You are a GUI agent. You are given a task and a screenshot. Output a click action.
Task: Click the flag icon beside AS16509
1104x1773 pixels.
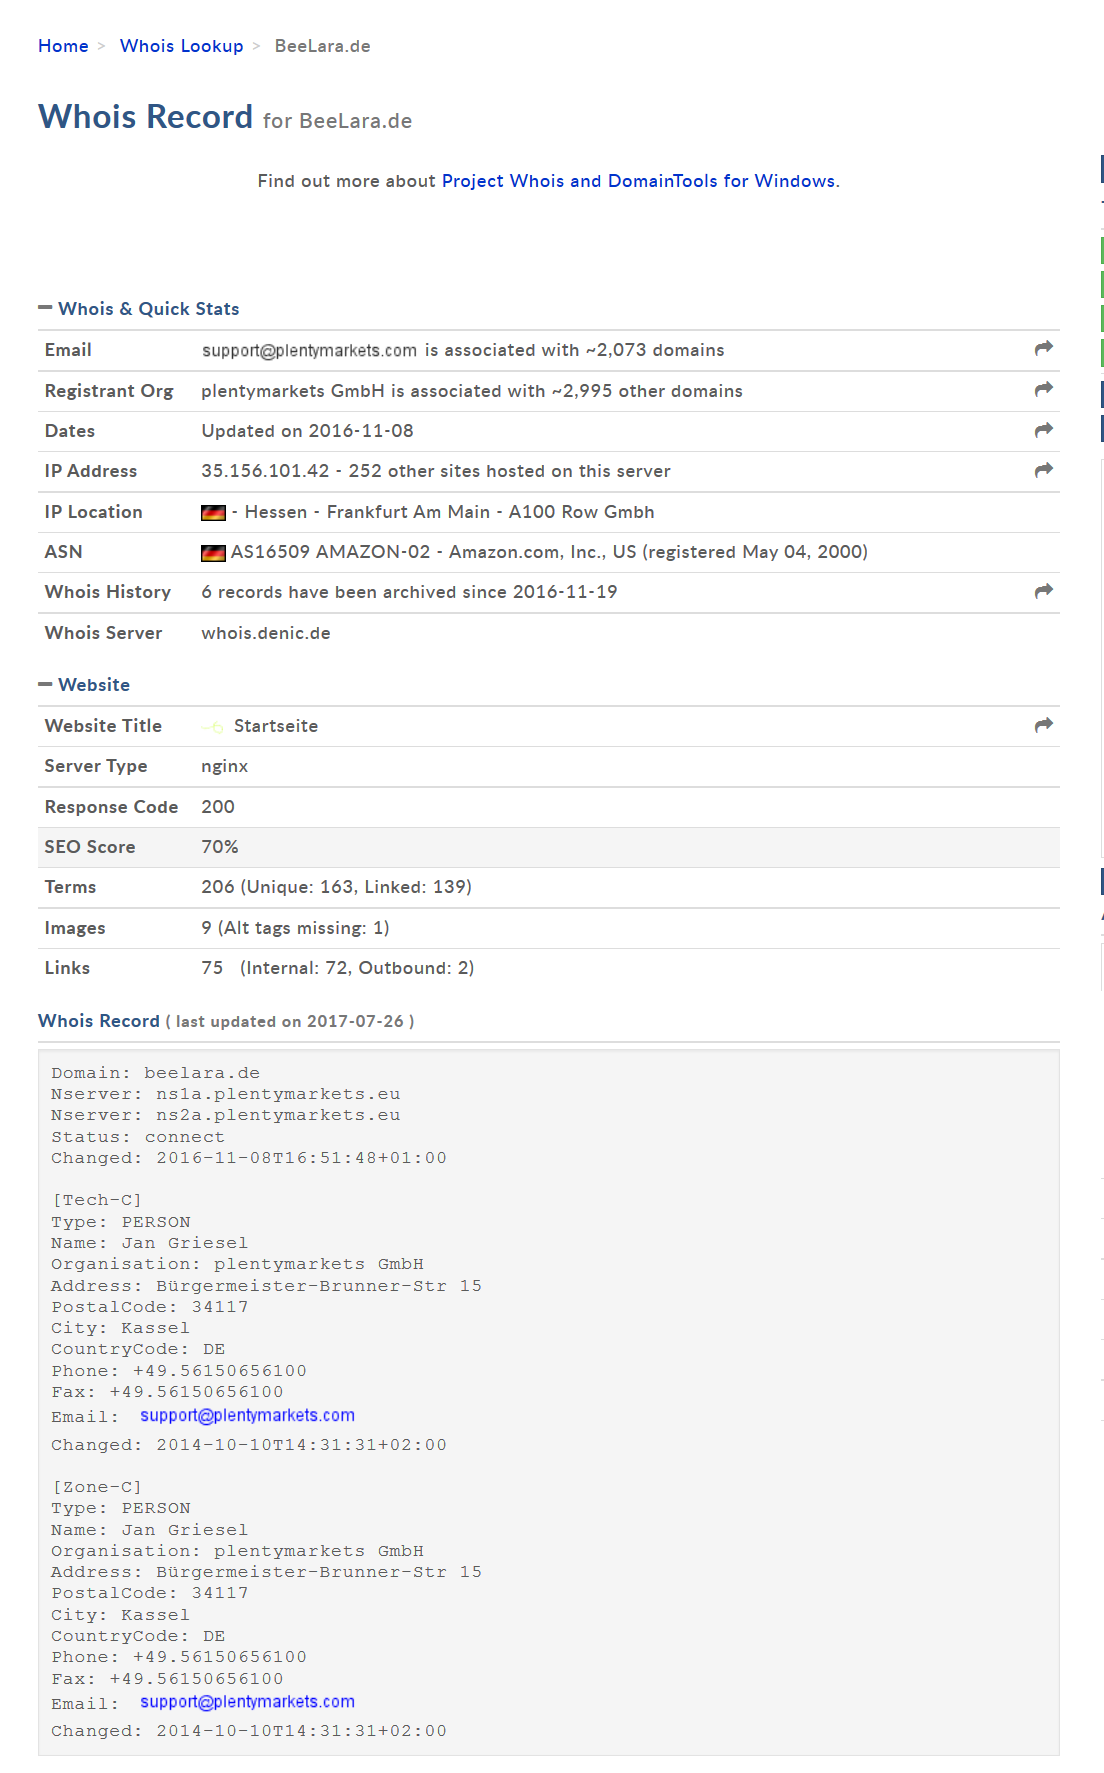click(213, 553)
